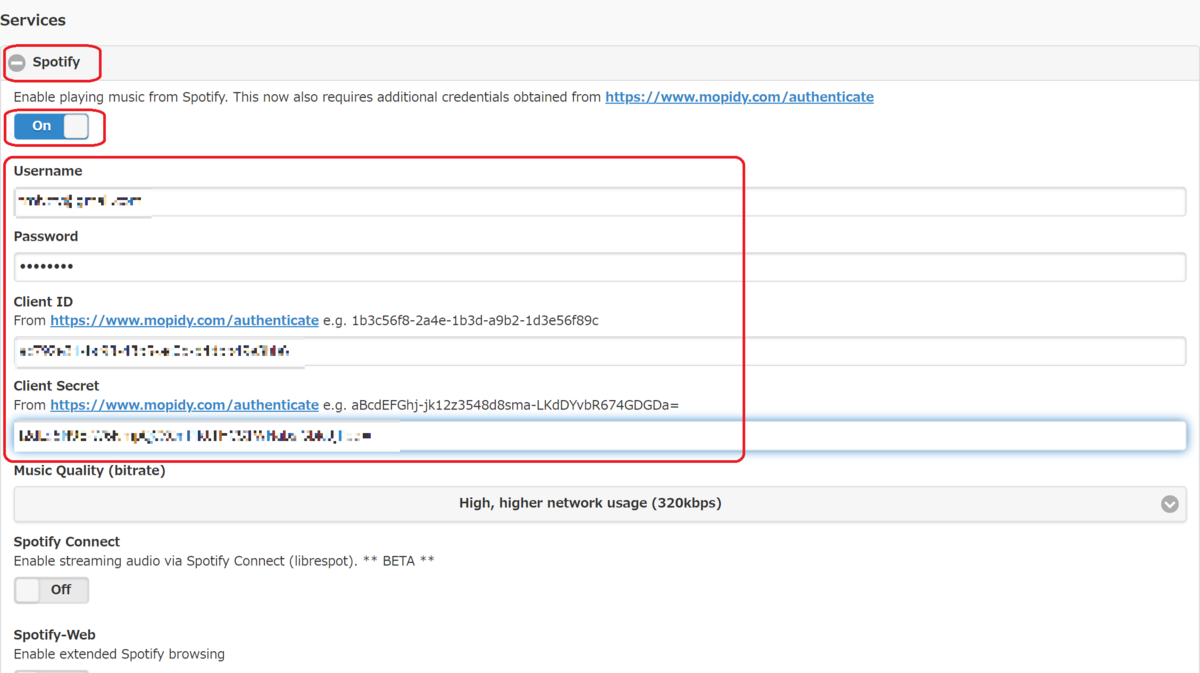The height and width of the screenshot is (673, 1200).
Task: Click the Spotify section header label
Action: pos(56,62)
